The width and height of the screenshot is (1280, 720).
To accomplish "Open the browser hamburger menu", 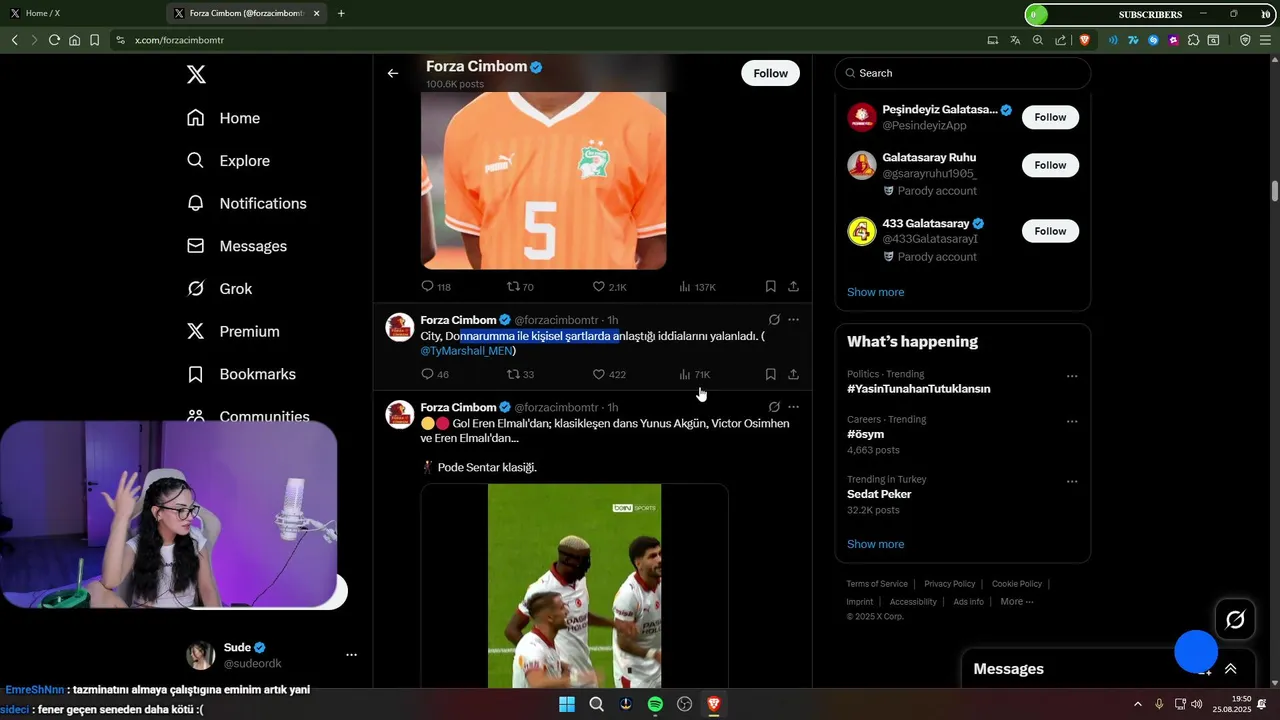I will point(1265,40).
